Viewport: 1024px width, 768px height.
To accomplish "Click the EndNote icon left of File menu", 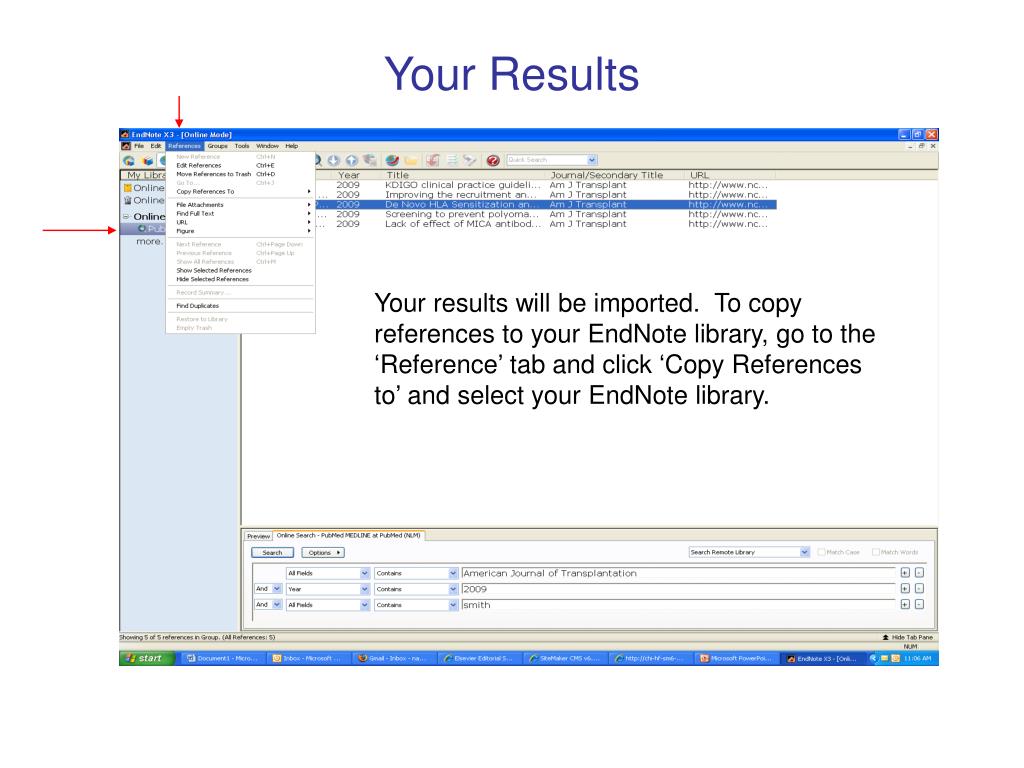I will tap(126, 146).
